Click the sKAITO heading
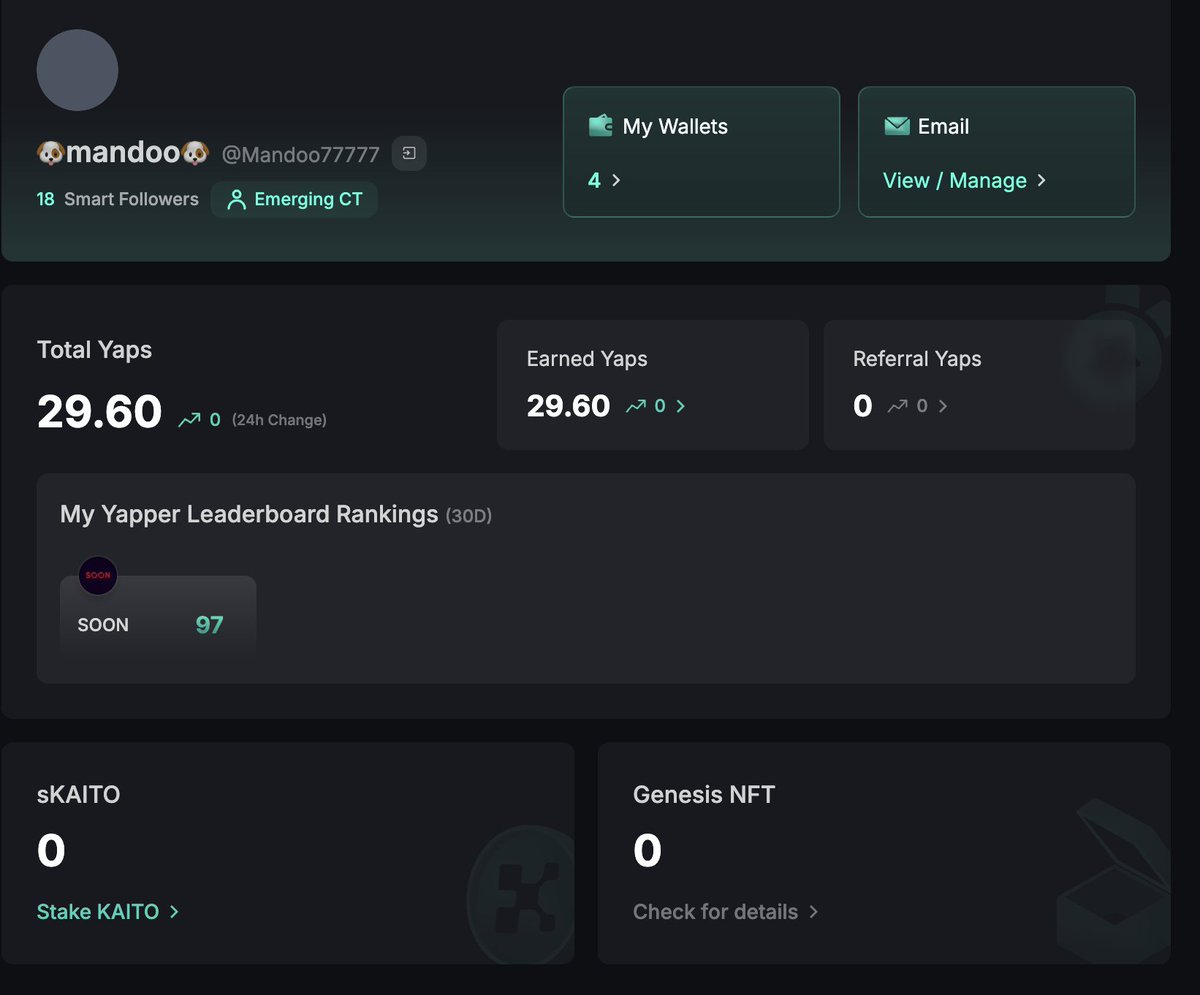Viewport: 1200px width, 995px height. (x=78, y=795)
